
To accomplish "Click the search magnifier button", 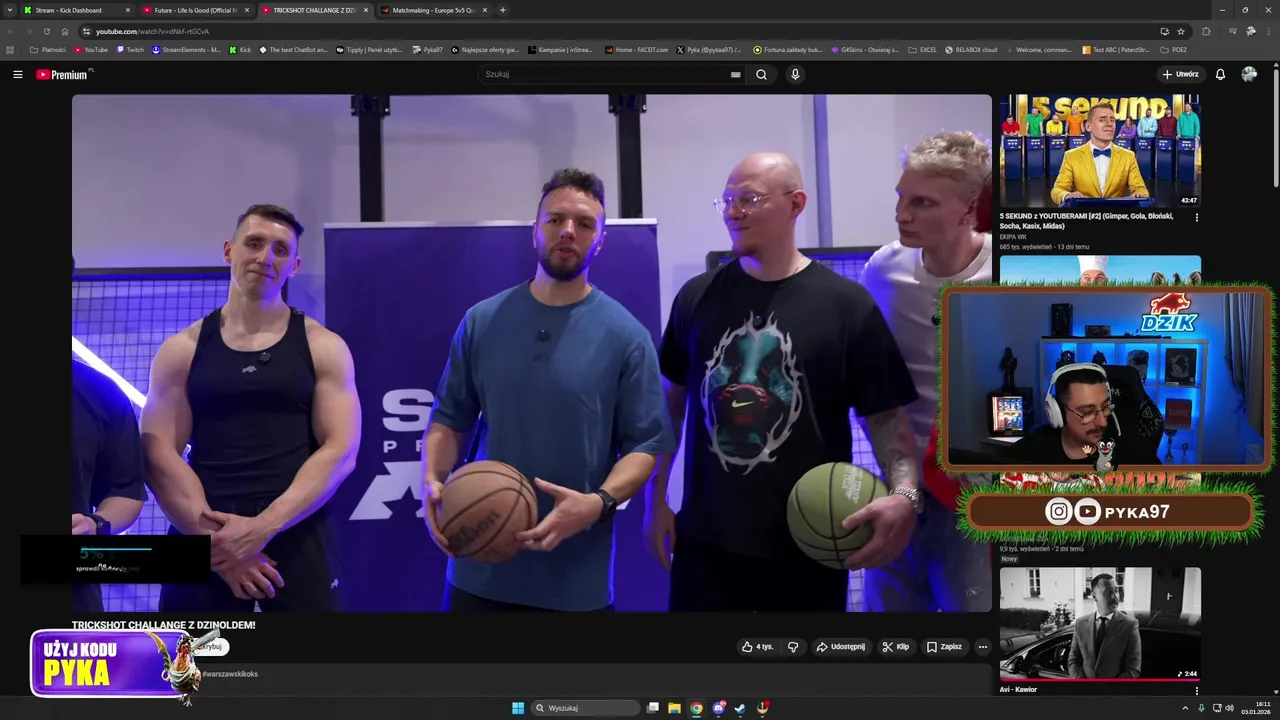I will (x=762, y=74).
